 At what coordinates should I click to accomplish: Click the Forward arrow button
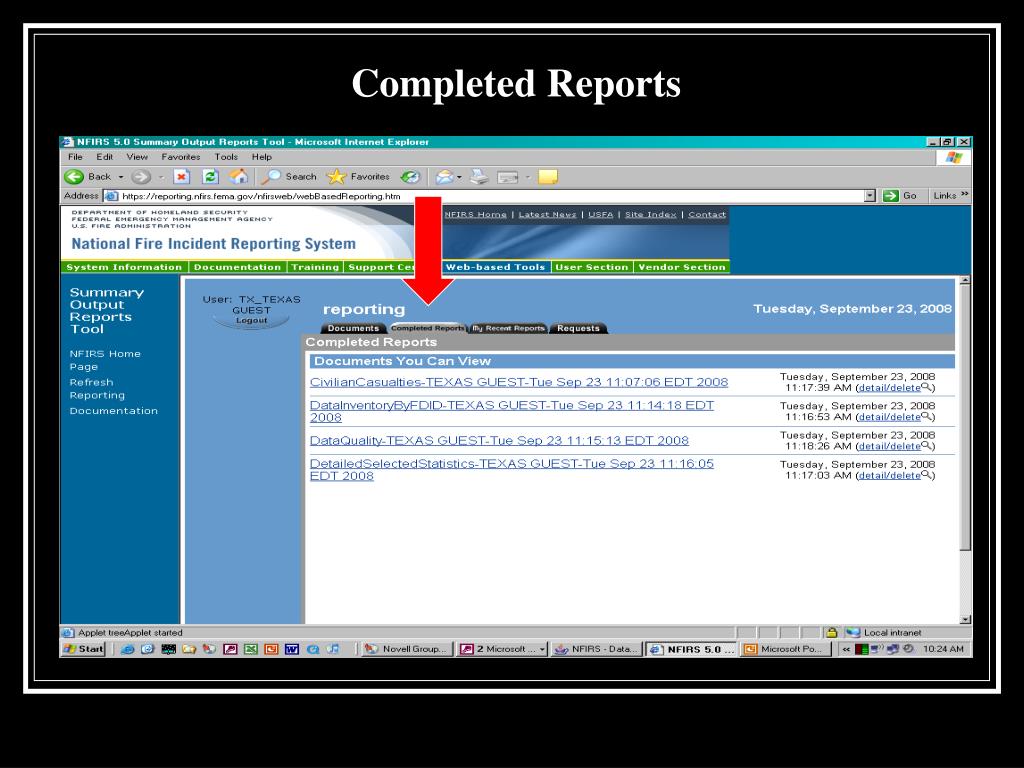coord(140,176)
